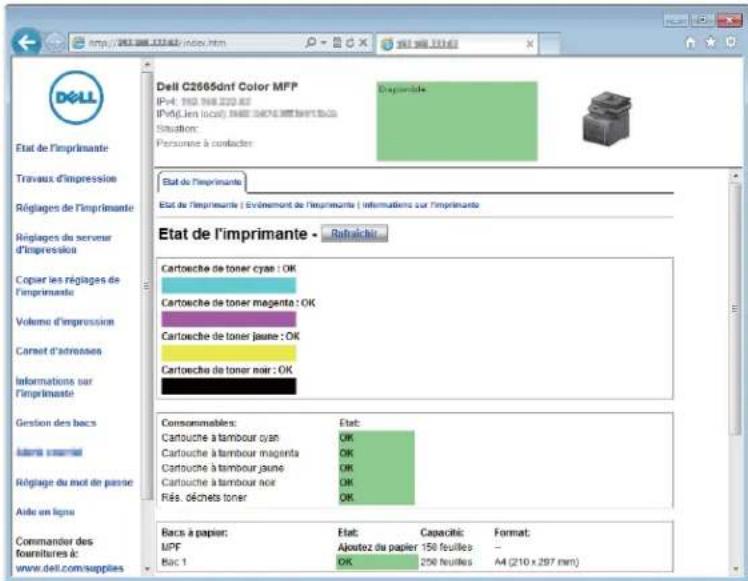The height and width of the screenshot is (581, 748).
Task: Open Réglages de l'imprimante in sidebar
Action: pos(75,208)
